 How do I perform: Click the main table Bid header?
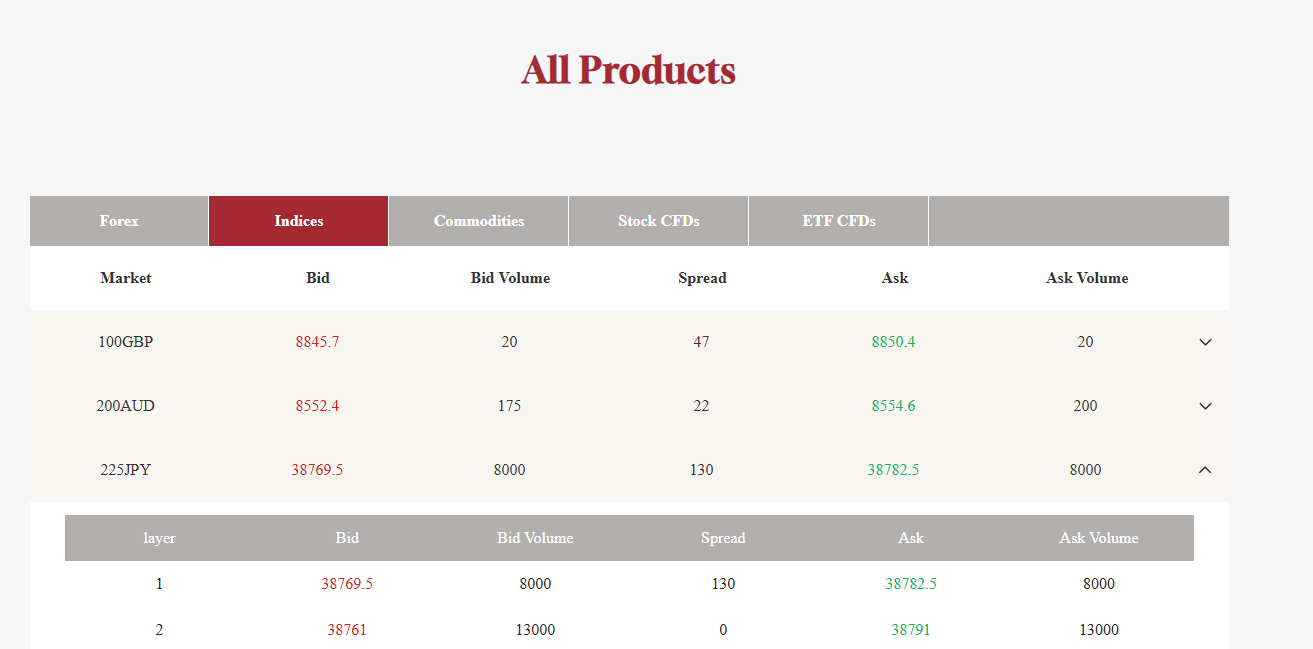coord(318,278)
